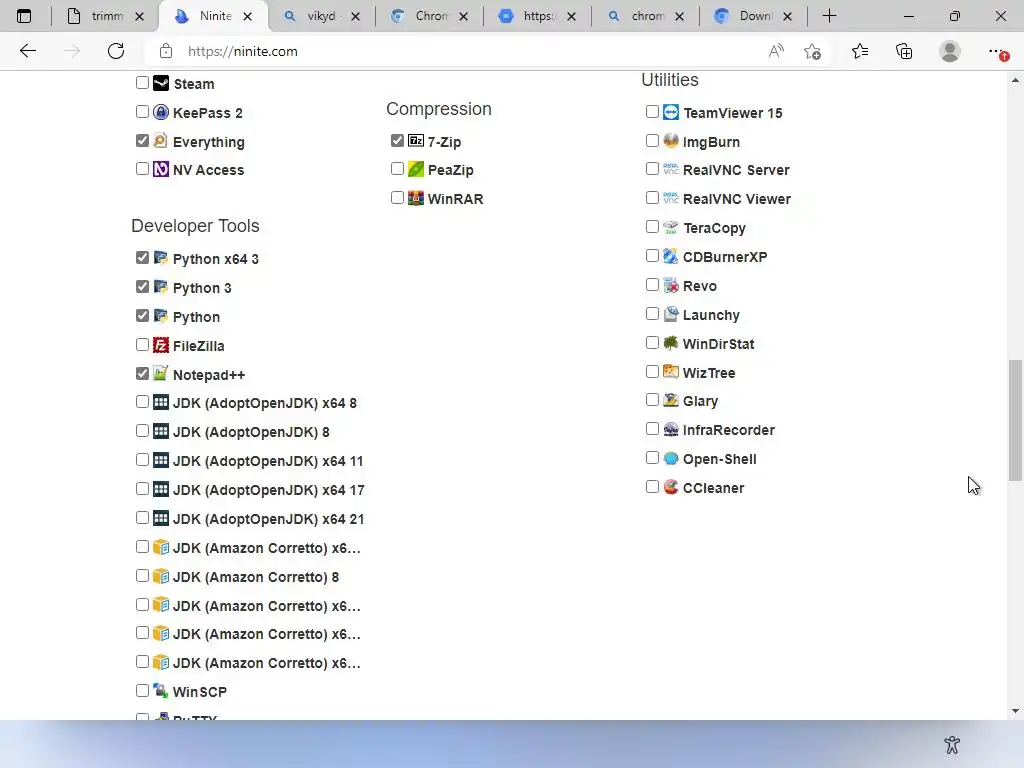Image resolution: width=1024 pixels, height=768 pixels.
Task: Uncheck the Python x64 3 checkbox
Action: pos(142,257)
